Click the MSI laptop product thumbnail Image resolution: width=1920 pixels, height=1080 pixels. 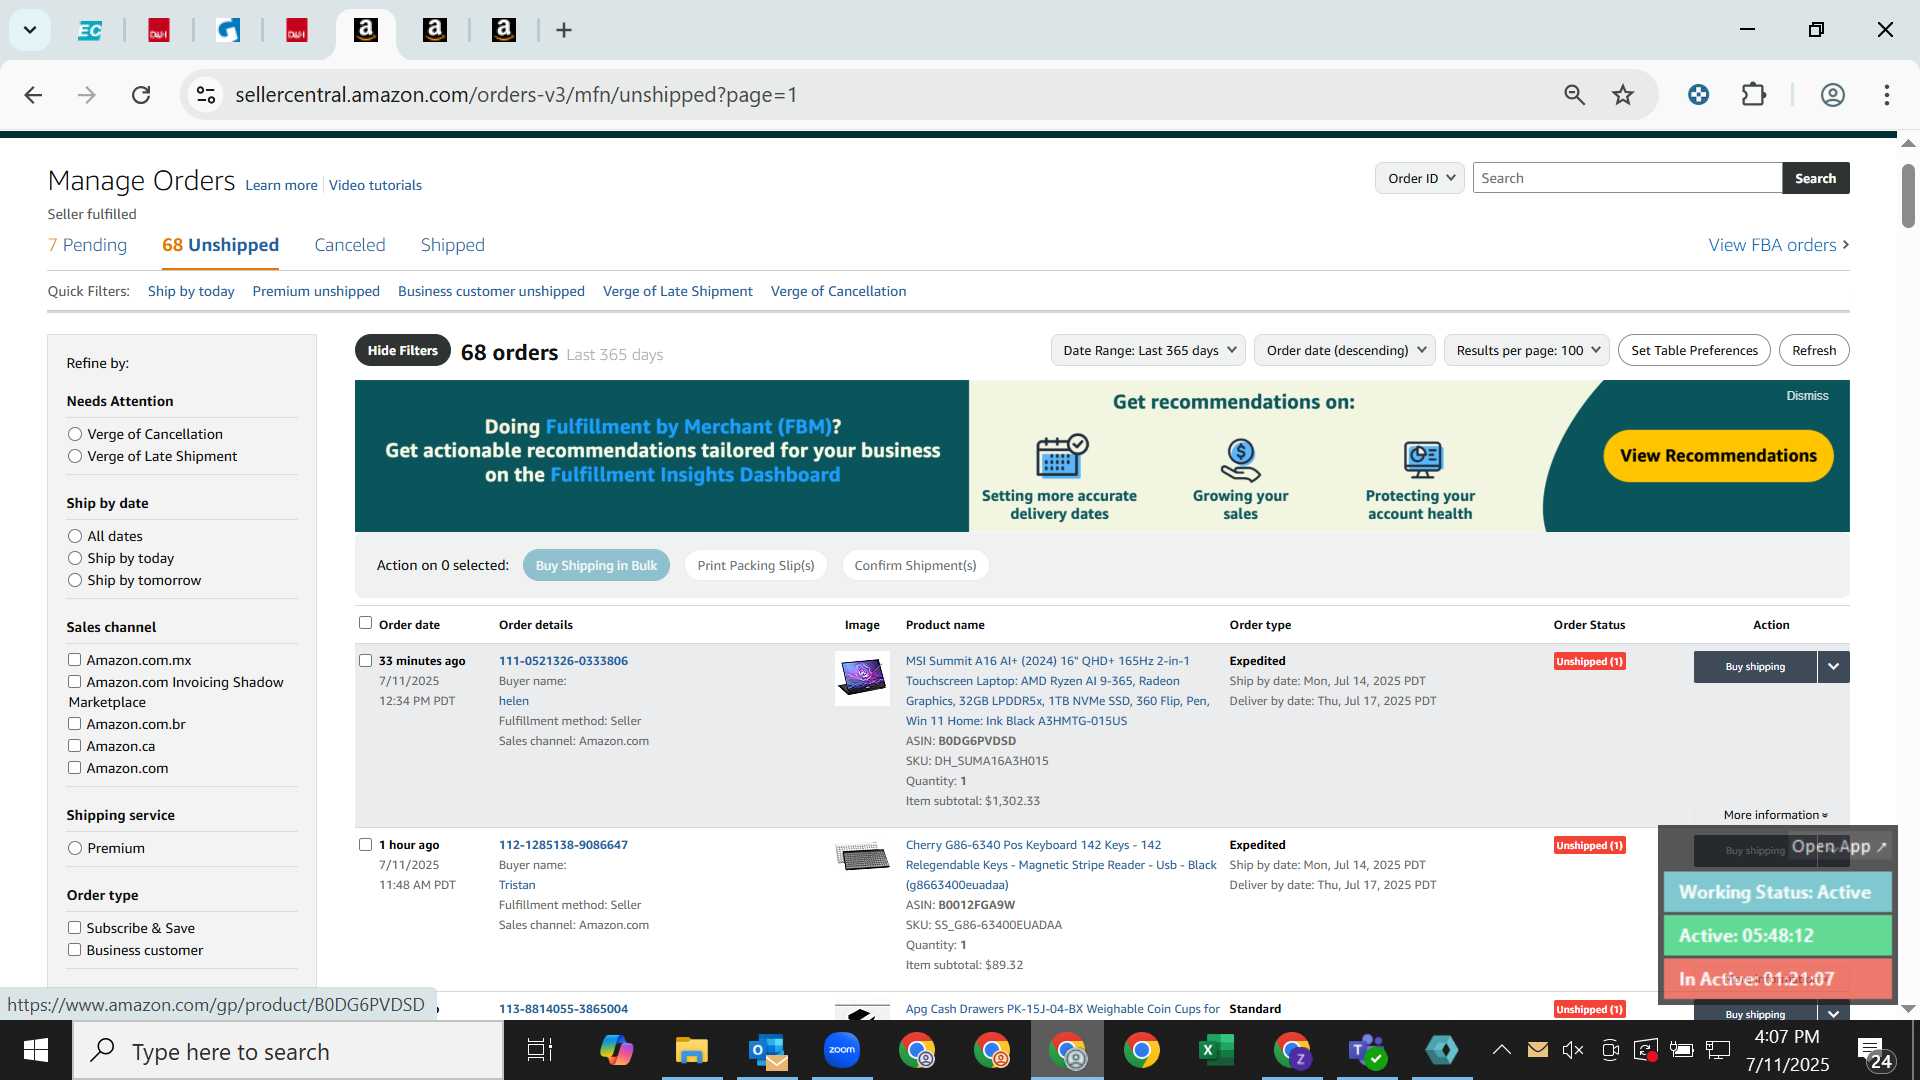coord(862,678)
